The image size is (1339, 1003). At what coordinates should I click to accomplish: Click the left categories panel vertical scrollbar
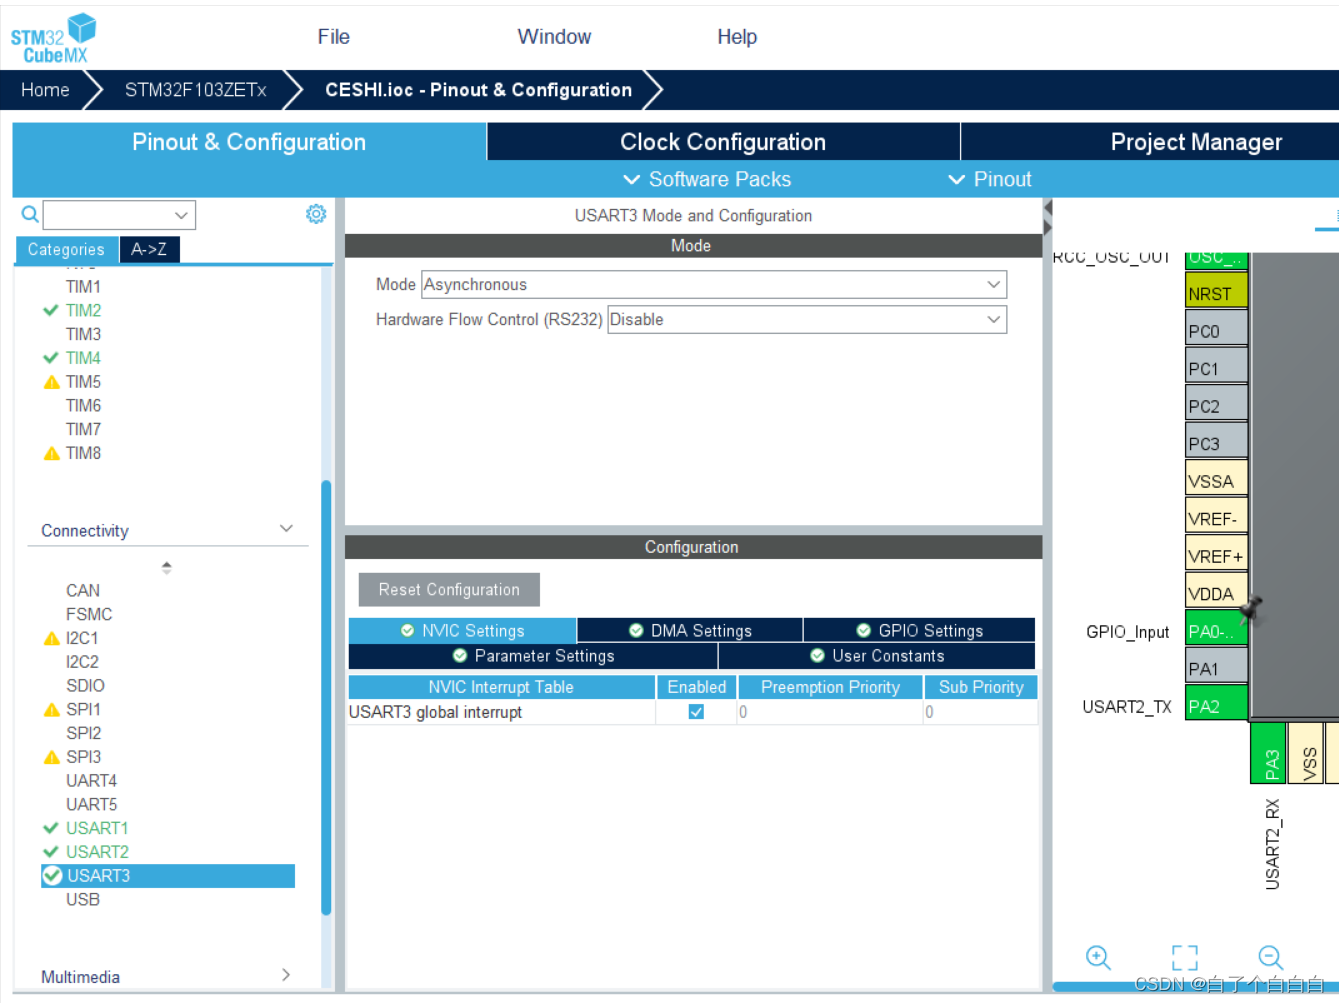(326, 697)
